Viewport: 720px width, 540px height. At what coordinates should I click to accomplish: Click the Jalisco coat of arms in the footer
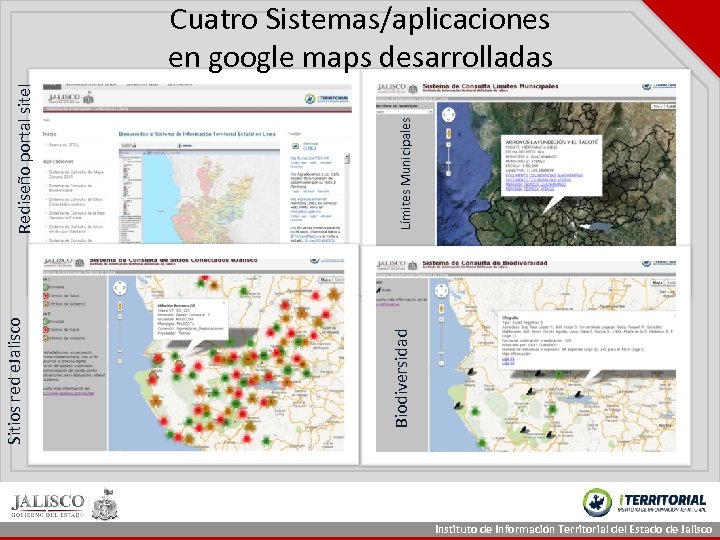(x=105, y=504)
